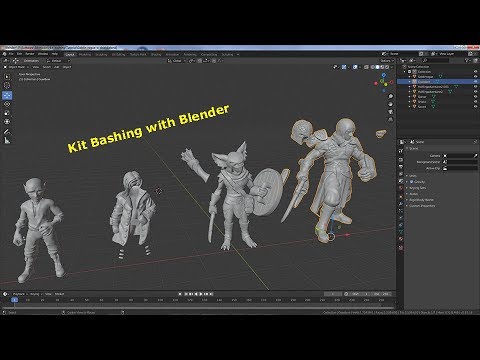The height and width of the screenshot is (360, 480).
Task: Toggle viewport X-ray mode
Action: coord(366,67)
